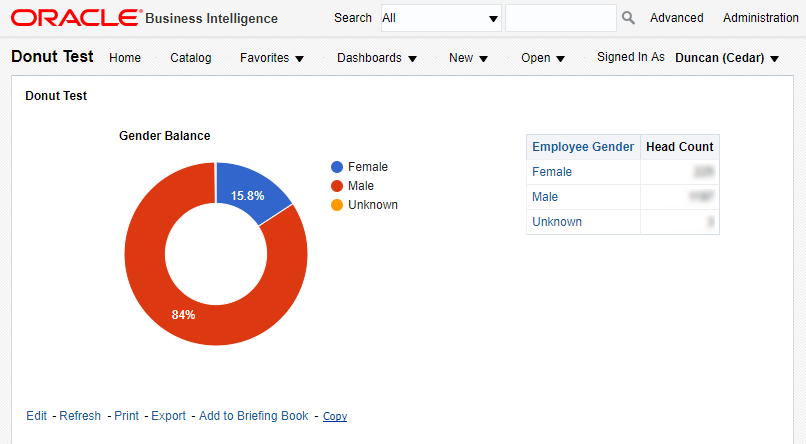Open the Catalog
This screenshot has height=444, width=806.
coord(191,58)
